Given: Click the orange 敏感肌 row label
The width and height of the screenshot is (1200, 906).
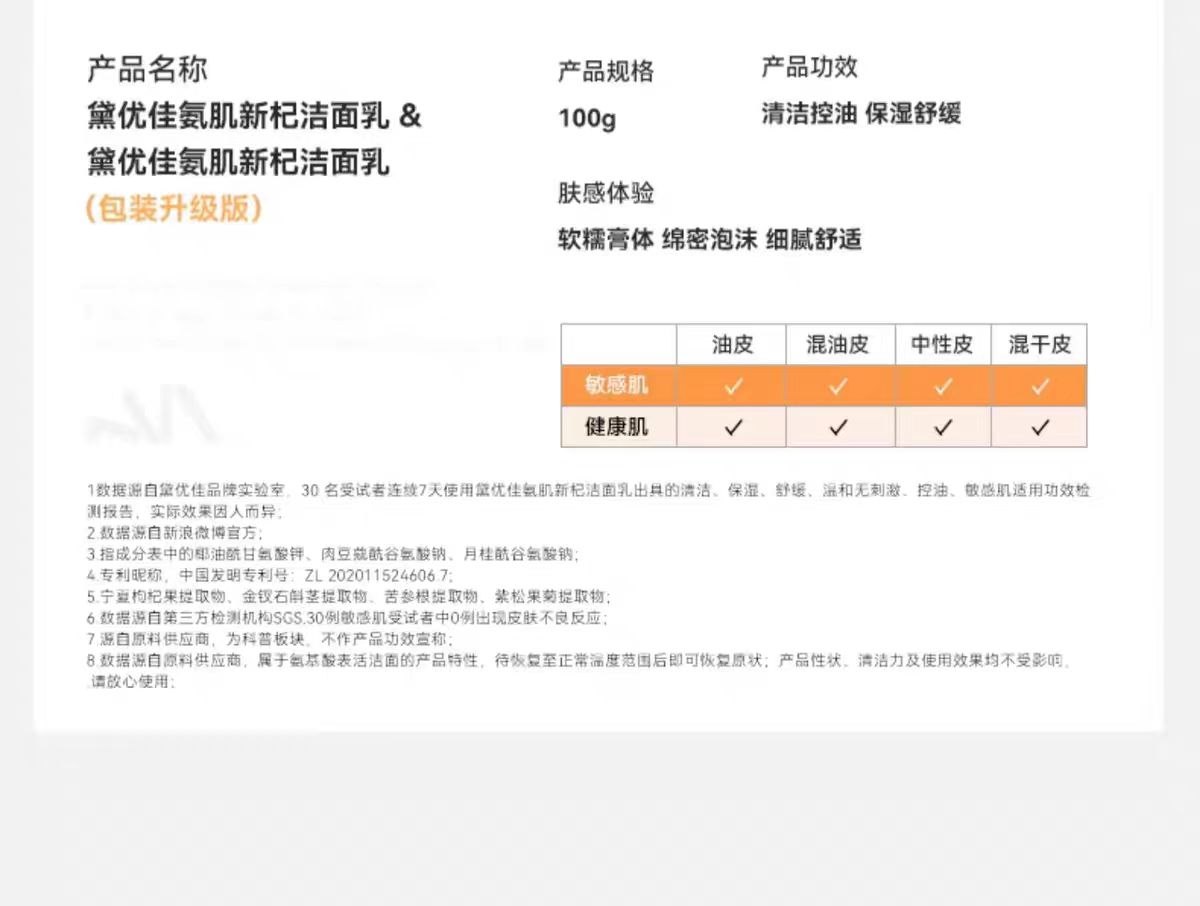Looking at the screenshot, I should click(617, 386).
